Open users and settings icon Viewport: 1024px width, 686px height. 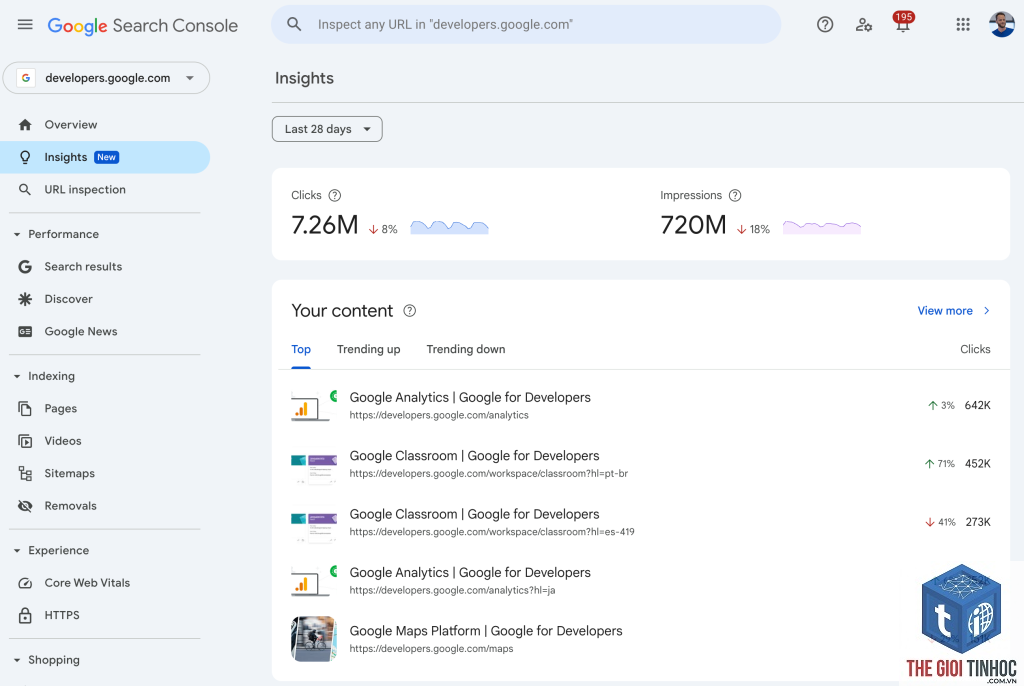pos(863,25)
